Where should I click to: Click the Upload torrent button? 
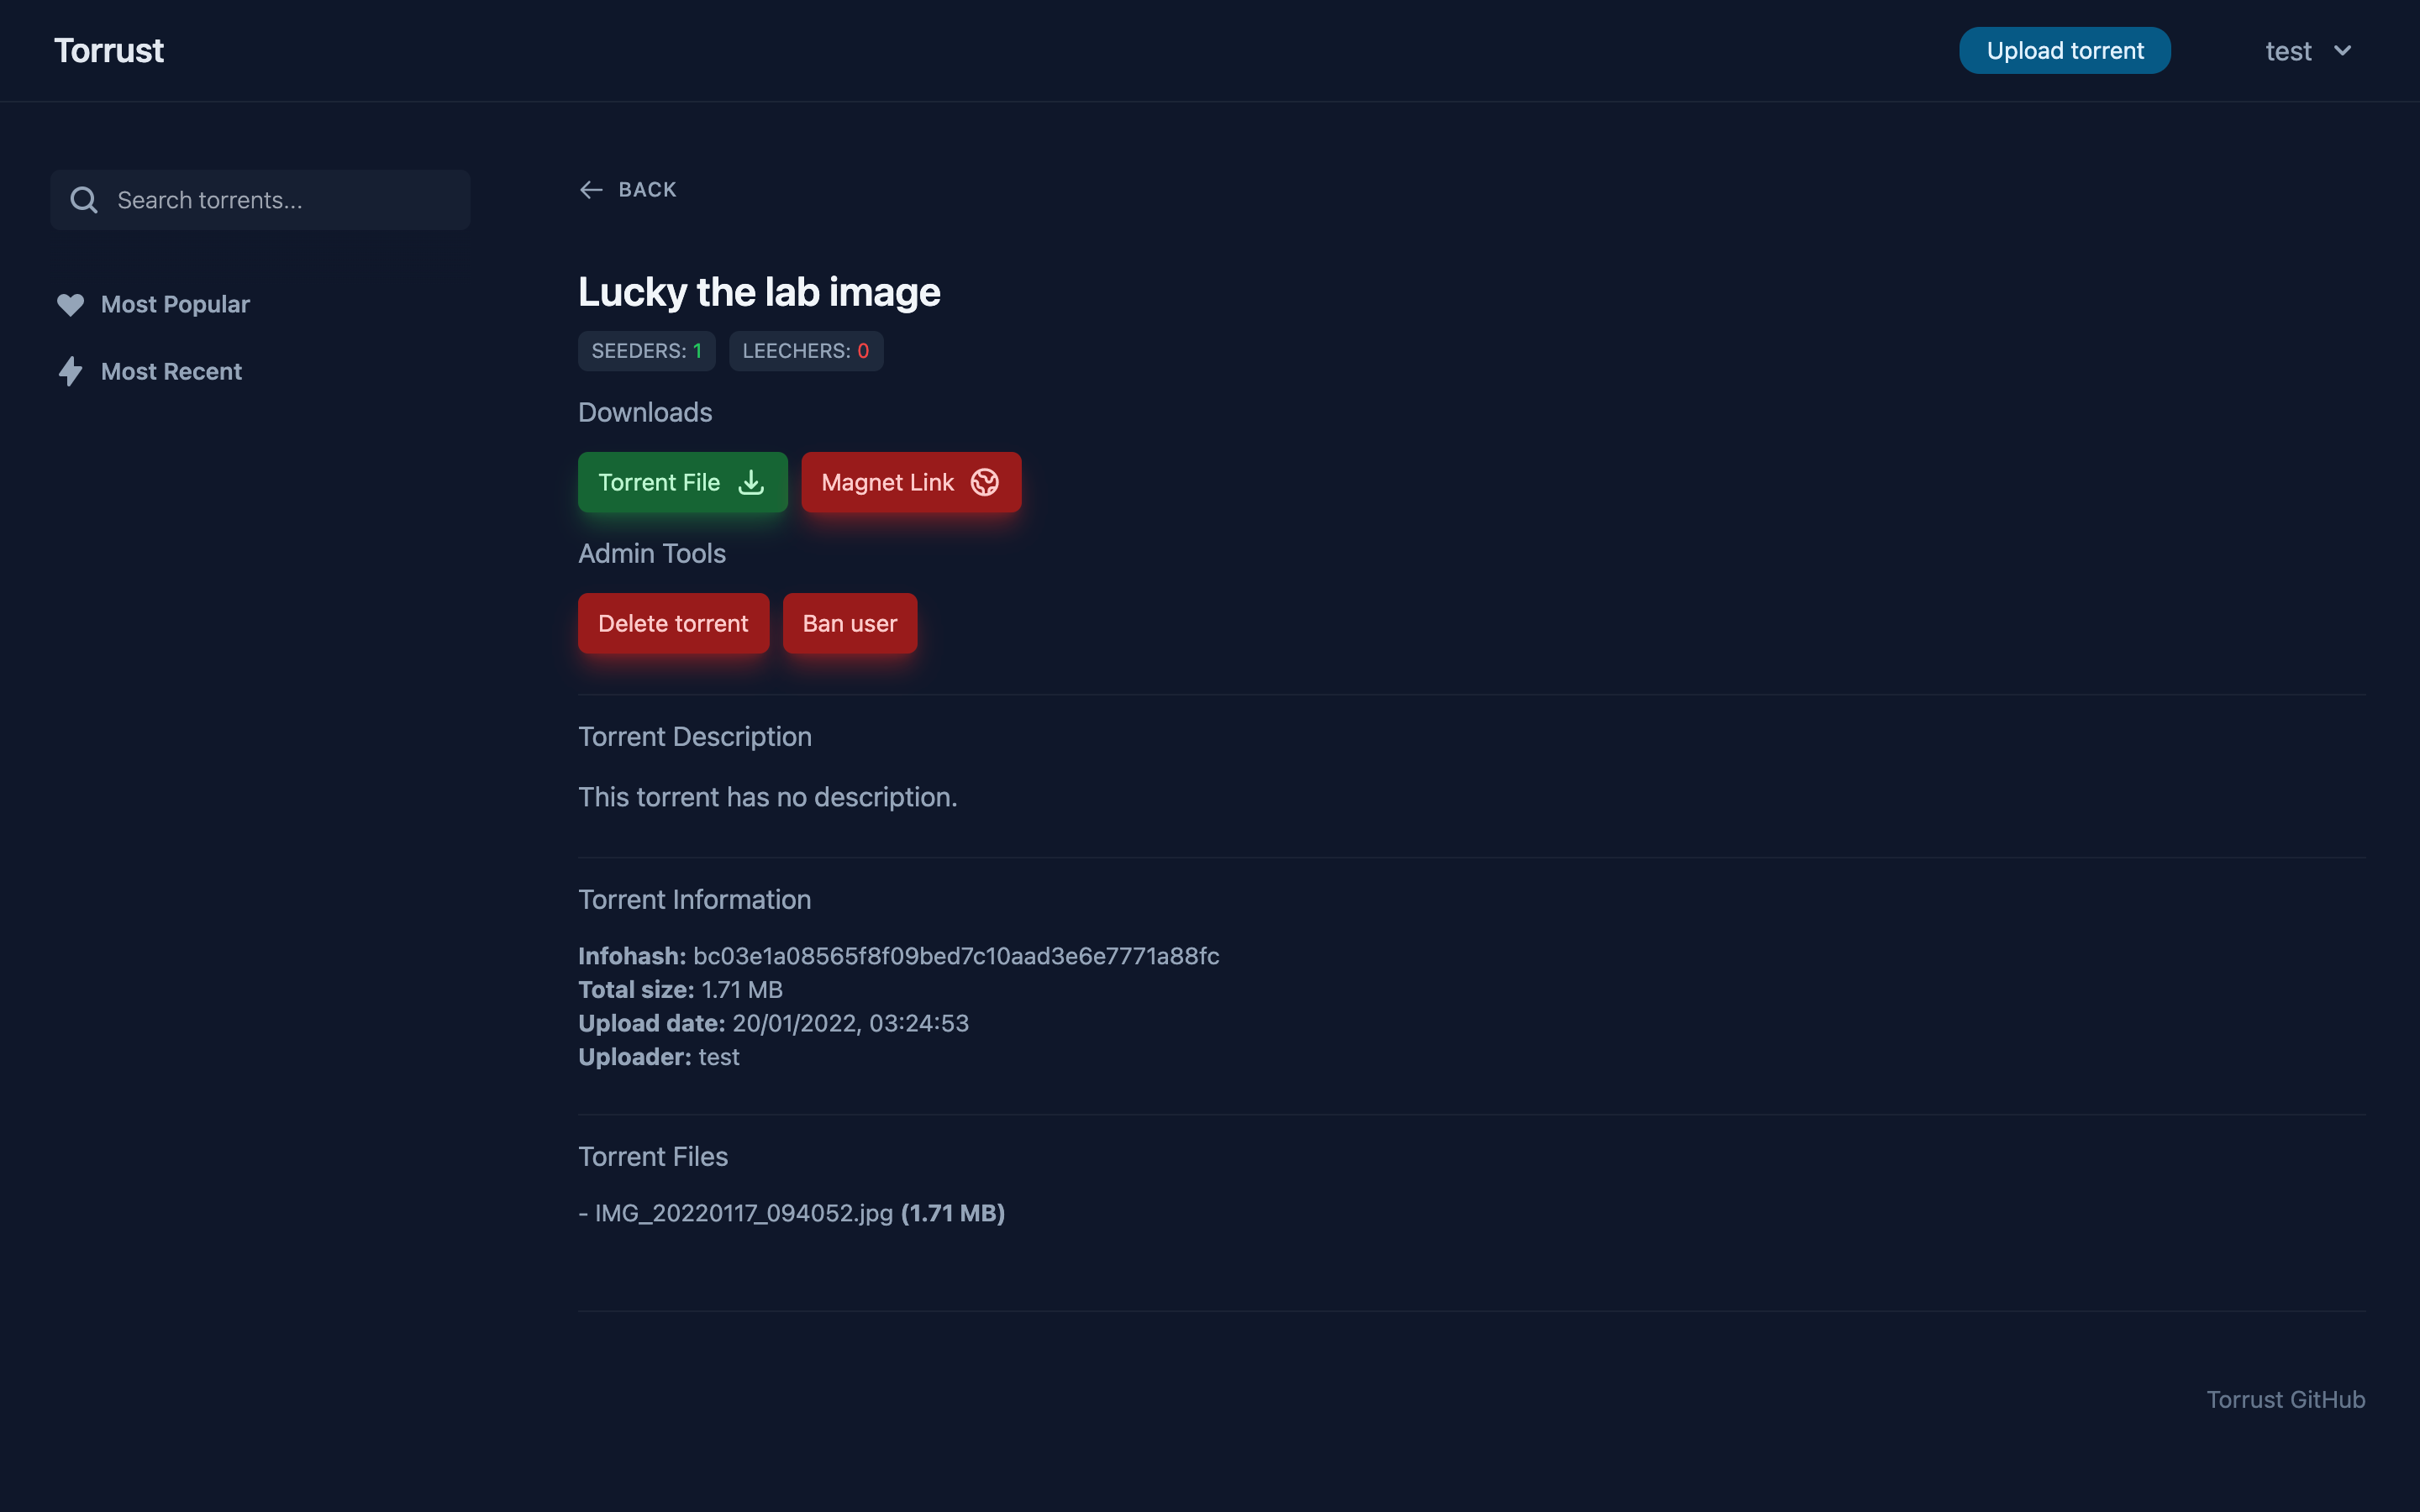tap(2065, 49)
